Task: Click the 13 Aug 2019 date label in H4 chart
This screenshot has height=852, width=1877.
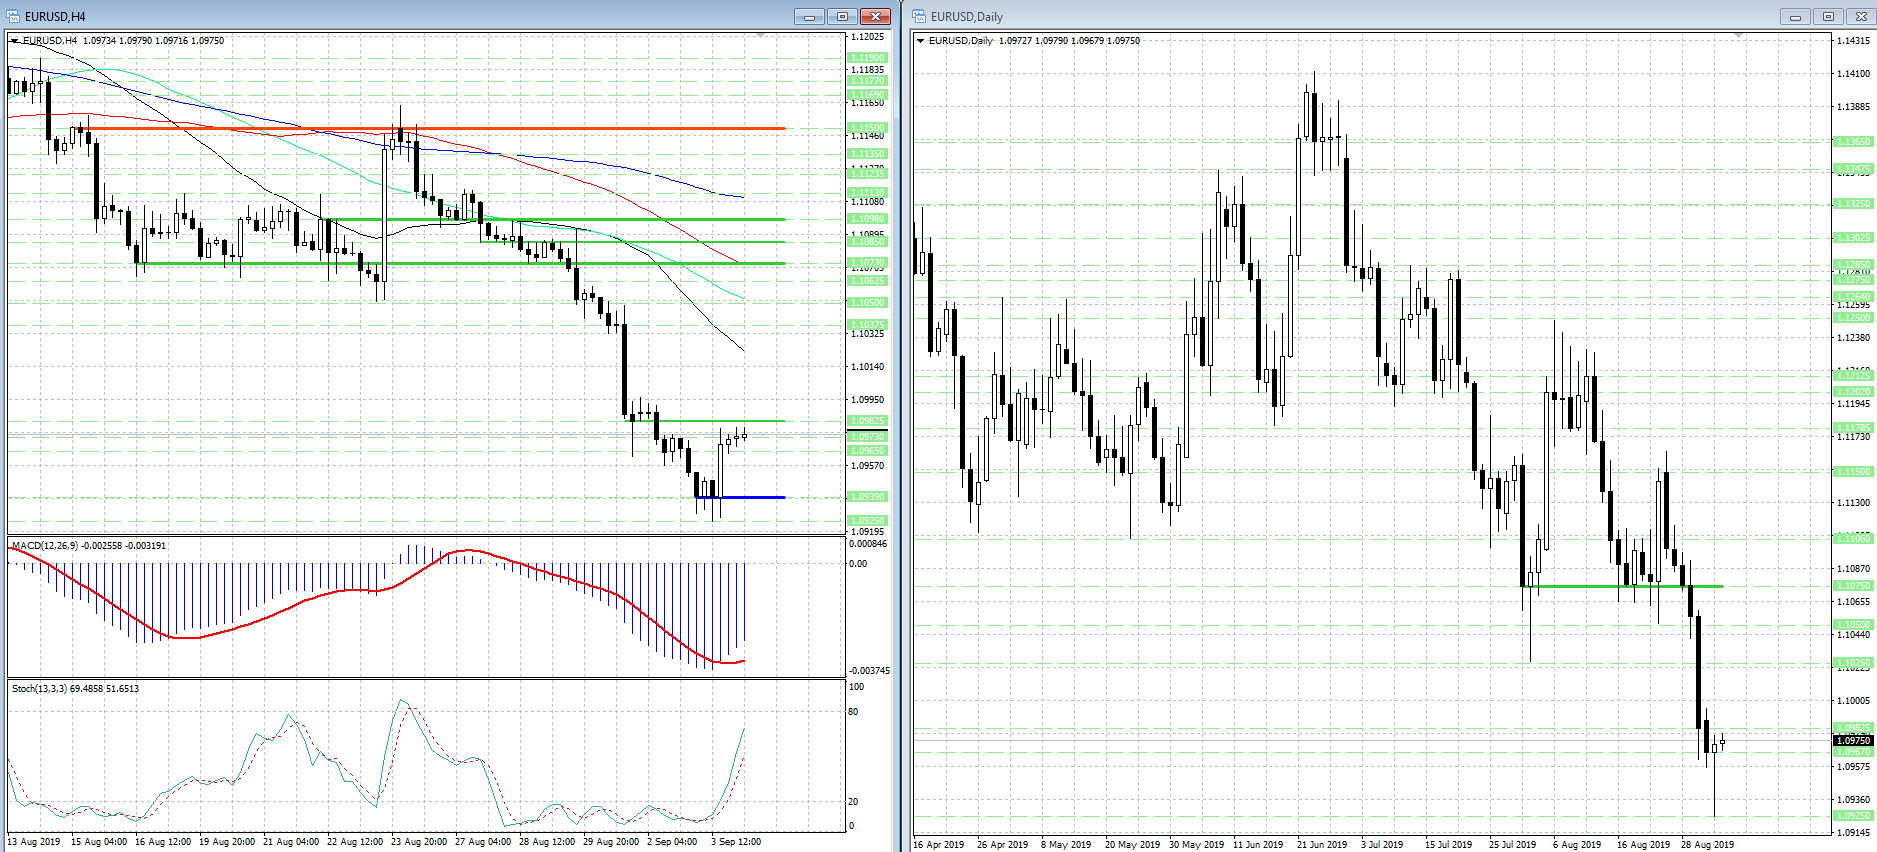Action: [x=34, y=842]
